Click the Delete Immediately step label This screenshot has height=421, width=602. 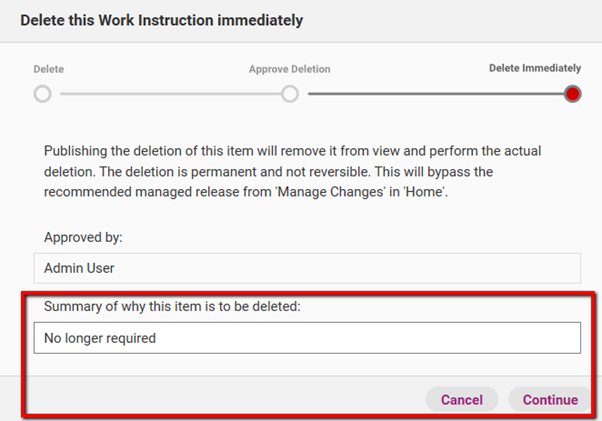[x=535, y=68]
